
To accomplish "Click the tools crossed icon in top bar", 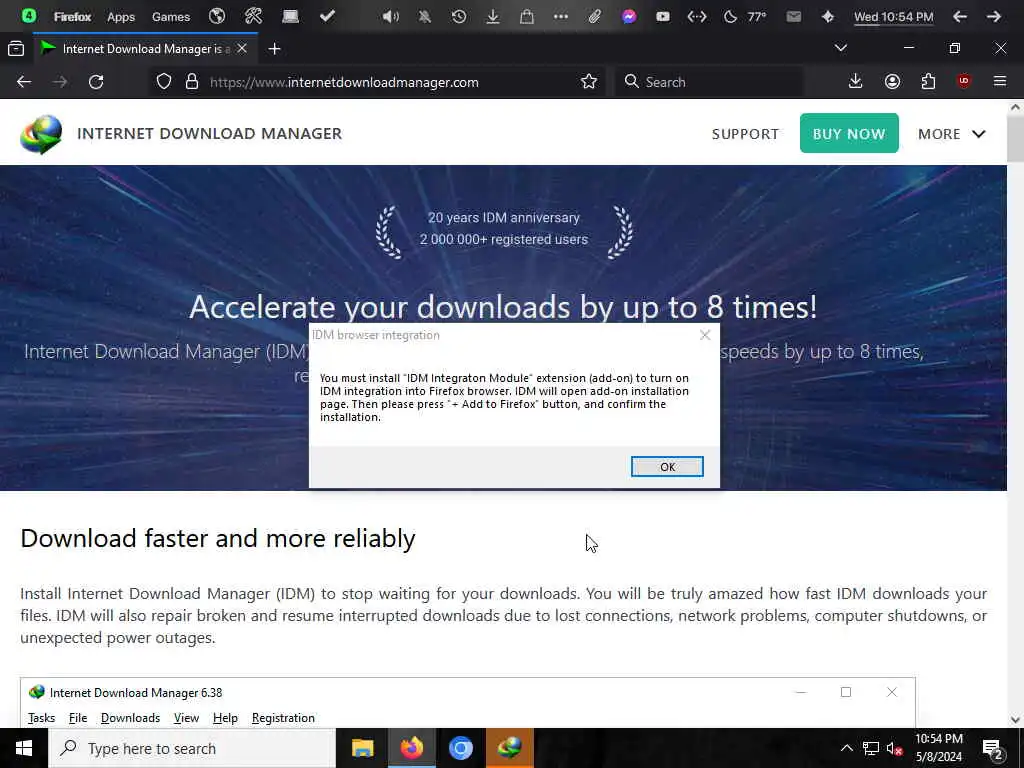I will (253, 16).
